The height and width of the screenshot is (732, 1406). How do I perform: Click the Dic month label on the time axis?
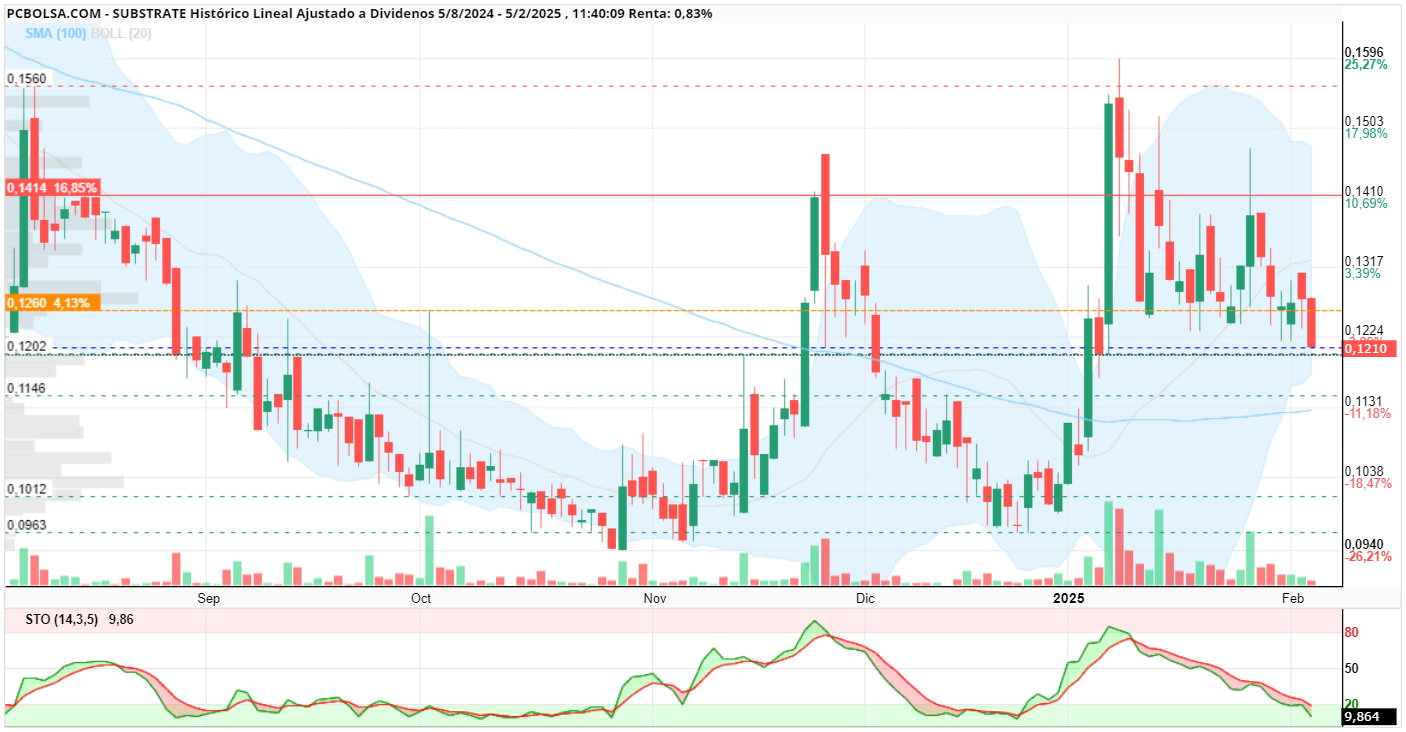pyautogui.click(x=865, y=599)
